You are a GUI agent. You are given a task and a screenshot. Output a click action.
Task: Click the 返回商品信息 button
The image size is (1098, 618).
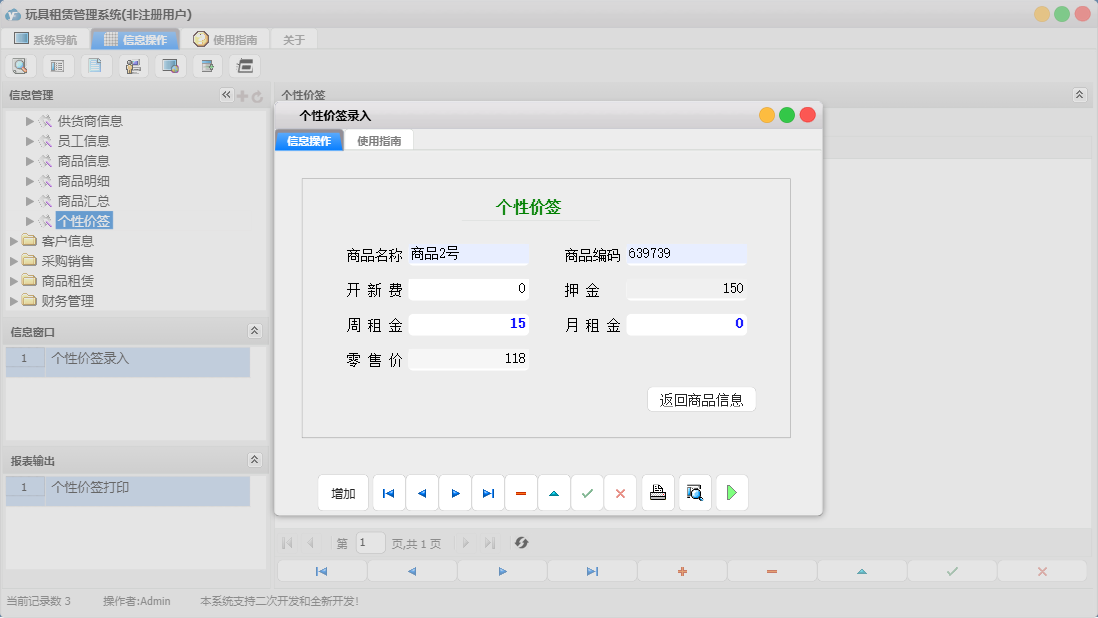point(701,398)
